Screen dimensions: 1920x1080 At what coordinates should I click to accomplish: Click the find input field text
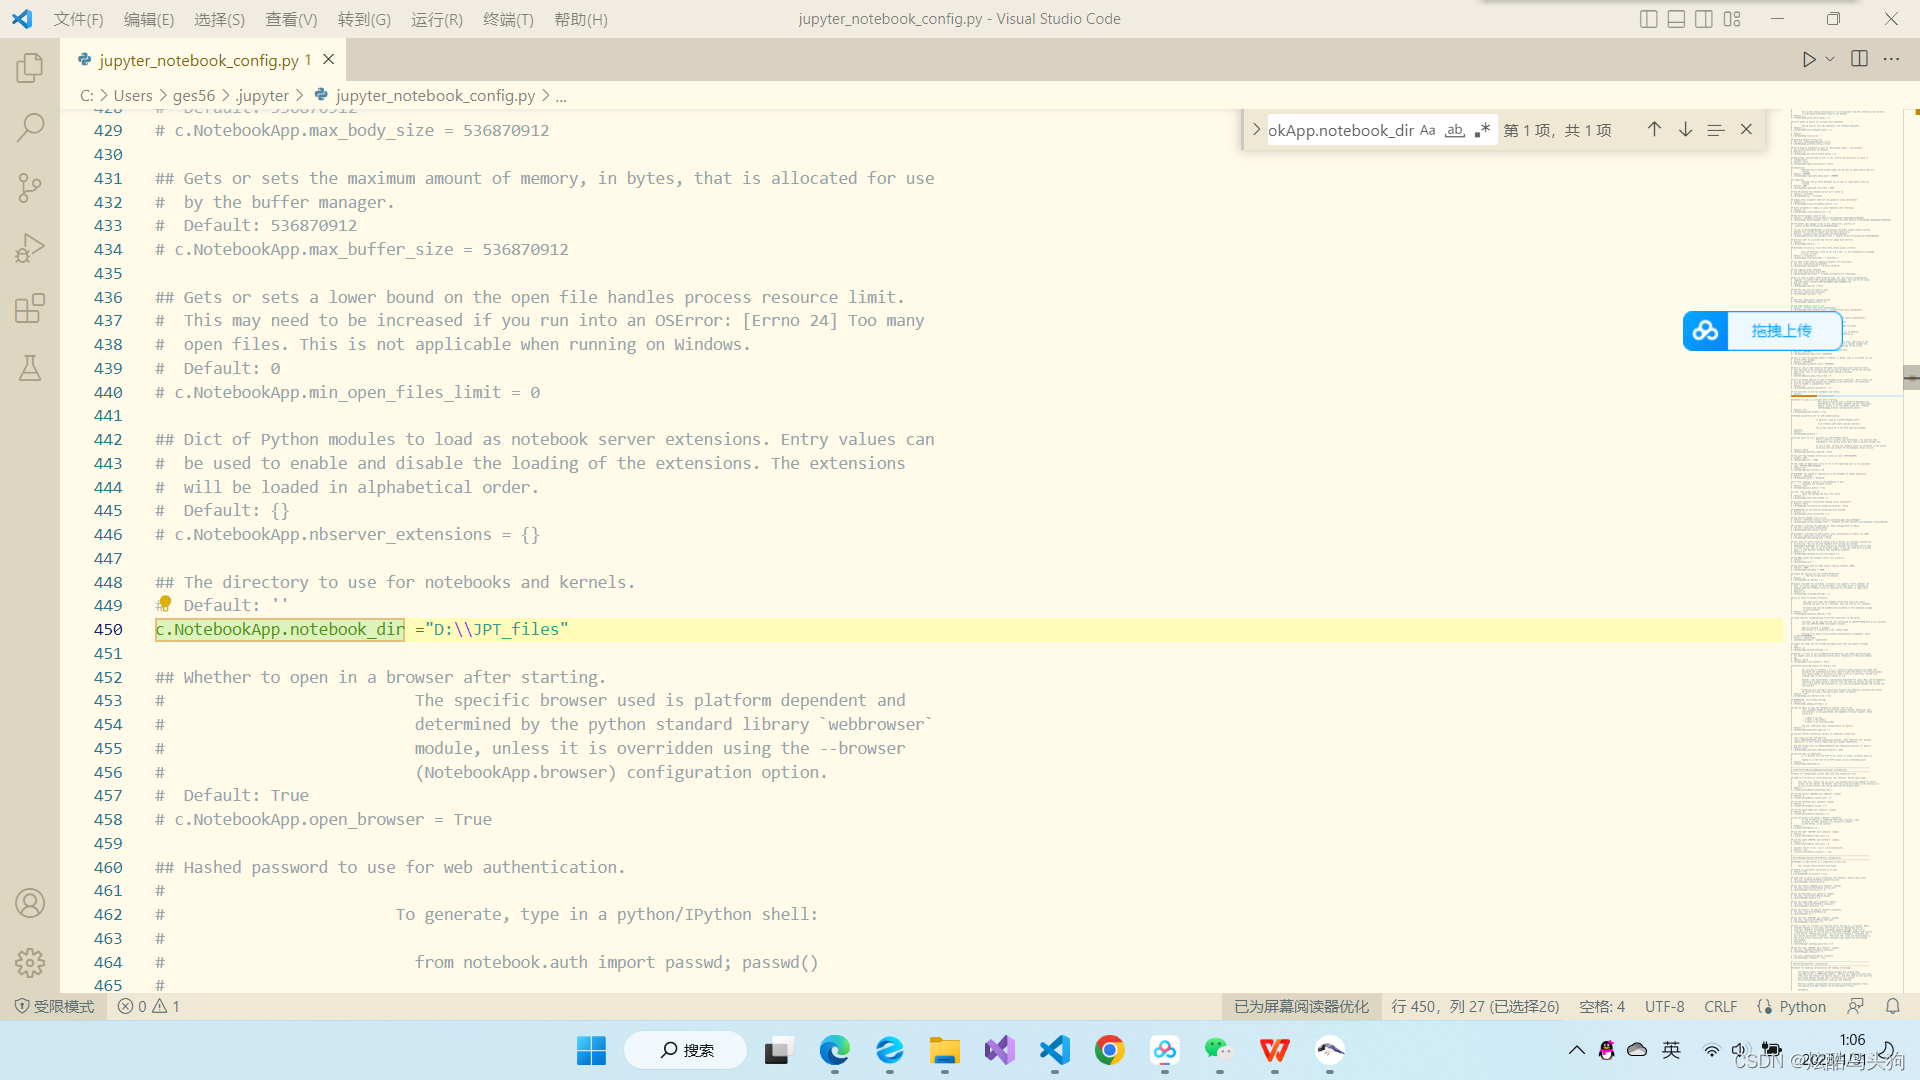coord(1339,130)
